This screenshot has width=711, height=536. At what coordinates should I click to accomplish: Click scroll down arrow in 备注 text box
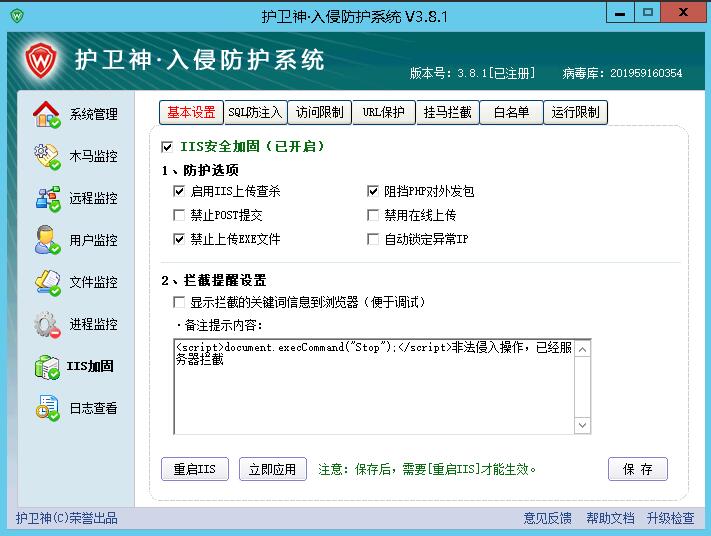[583, 425]
